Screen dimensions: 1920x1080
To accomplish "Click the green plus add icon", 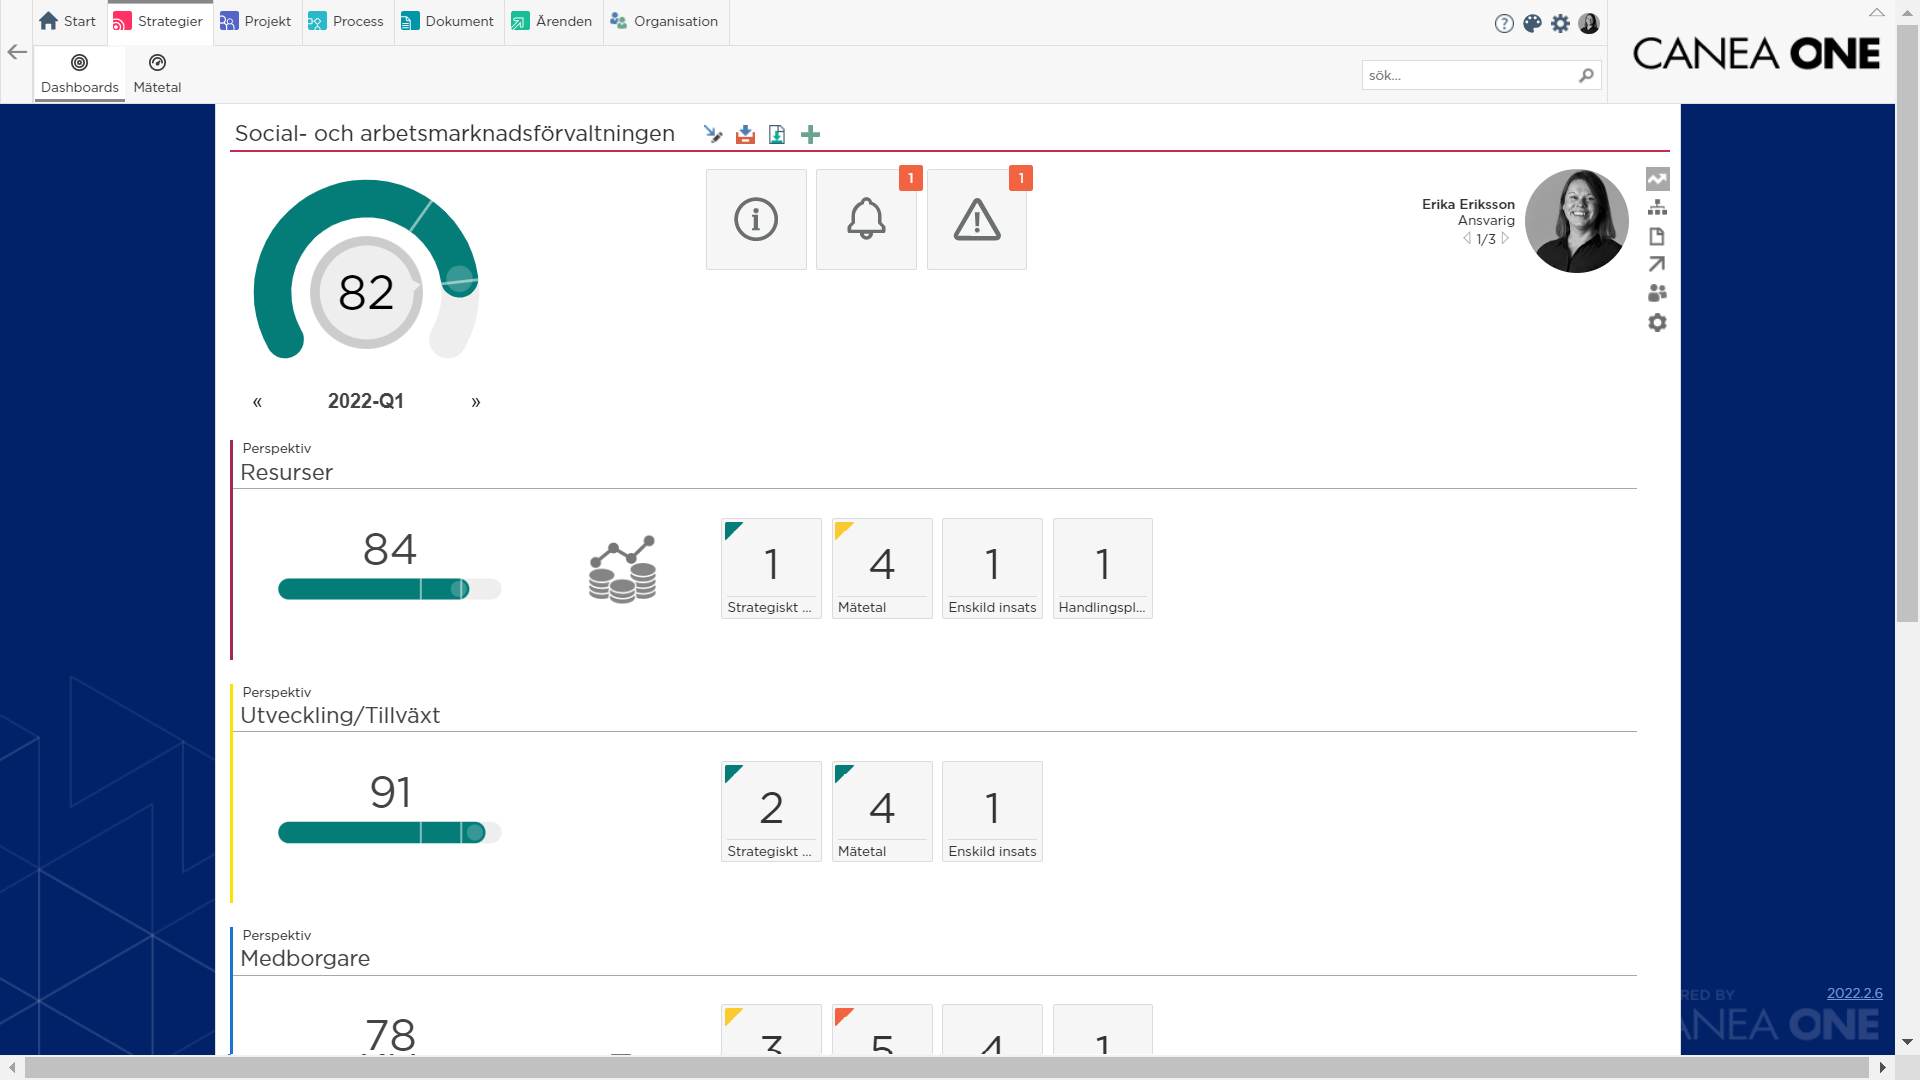I will (x=810, y=134).
